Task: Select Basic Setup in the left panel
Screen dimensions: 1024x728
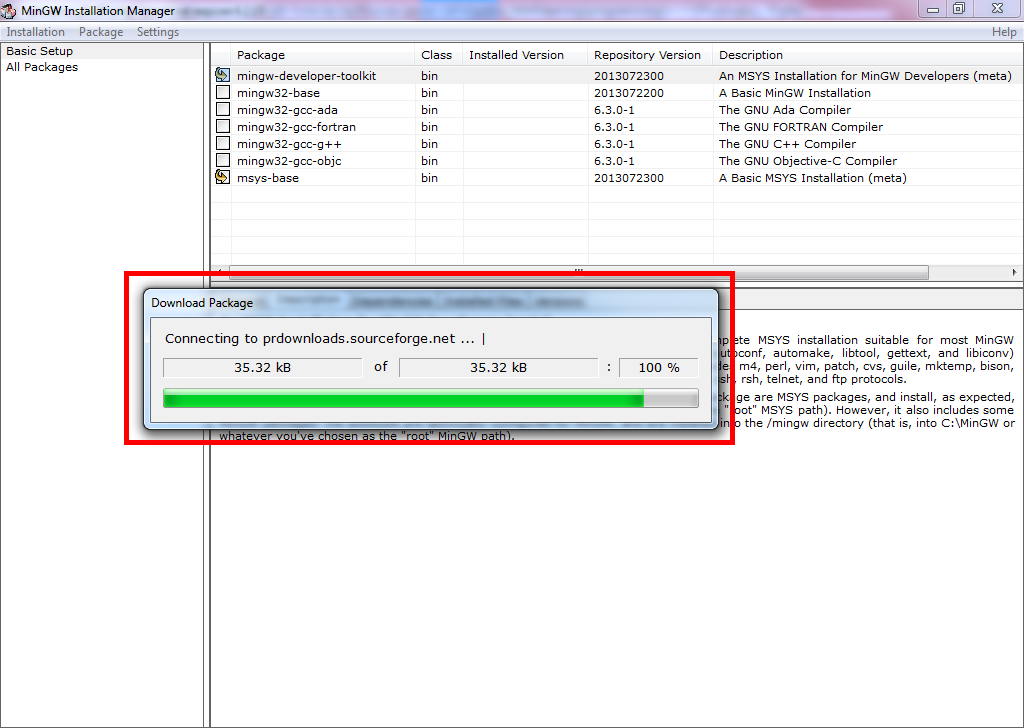Action: pyautogui.click(x=40, y=51)
